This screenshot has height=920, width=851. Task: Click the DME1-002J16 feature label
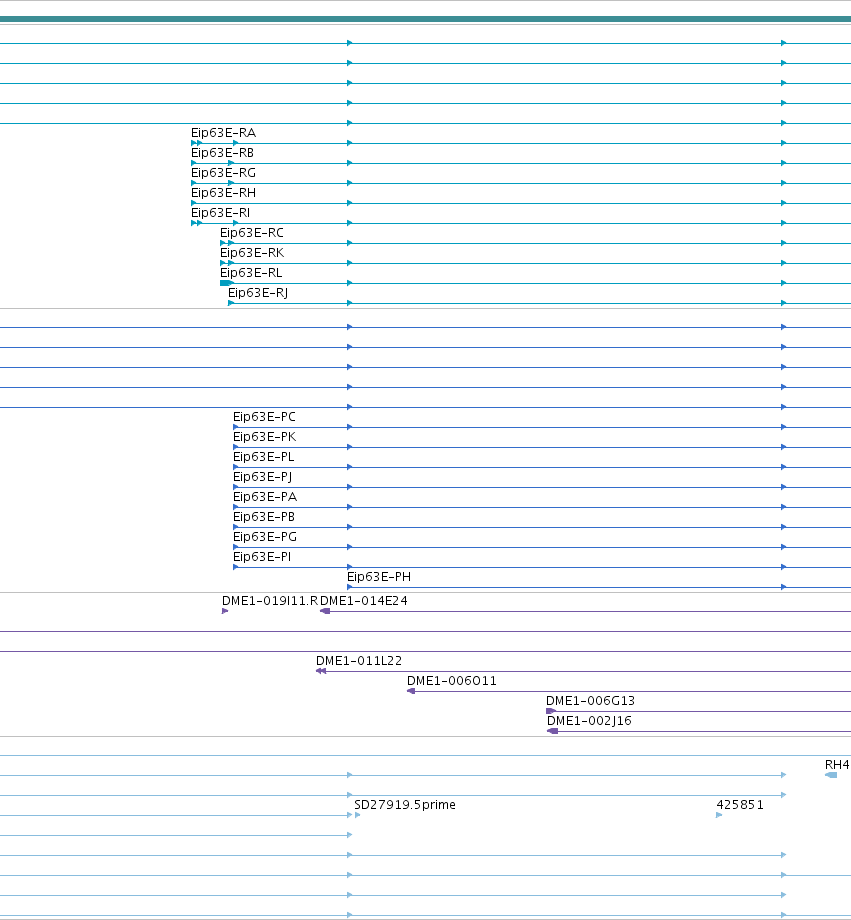(x=589, y=721)
